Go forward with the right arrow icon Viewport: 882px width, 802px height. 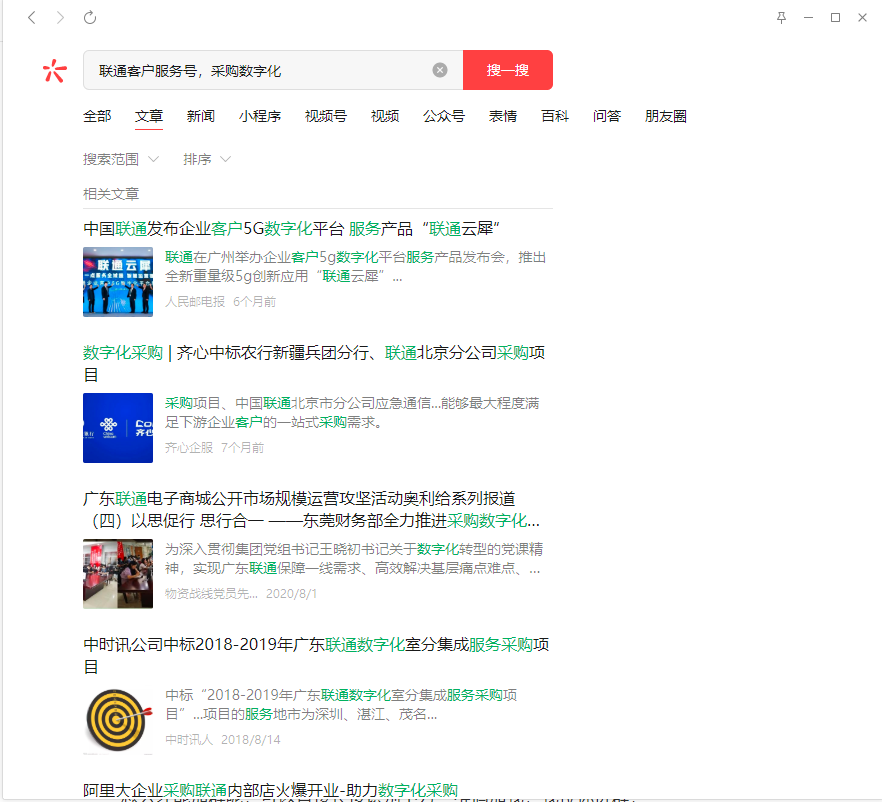coord(60,18)
